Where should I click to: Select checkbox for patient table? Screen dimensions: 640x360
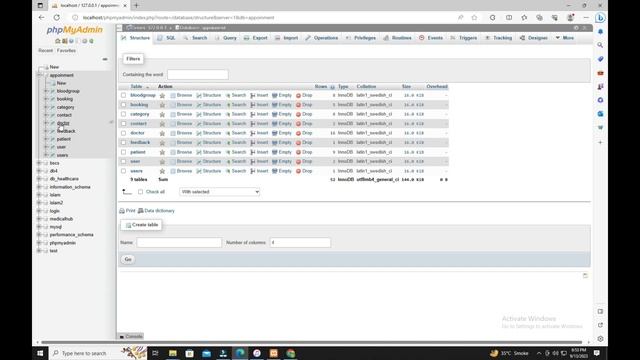click(x=124, y=152)
